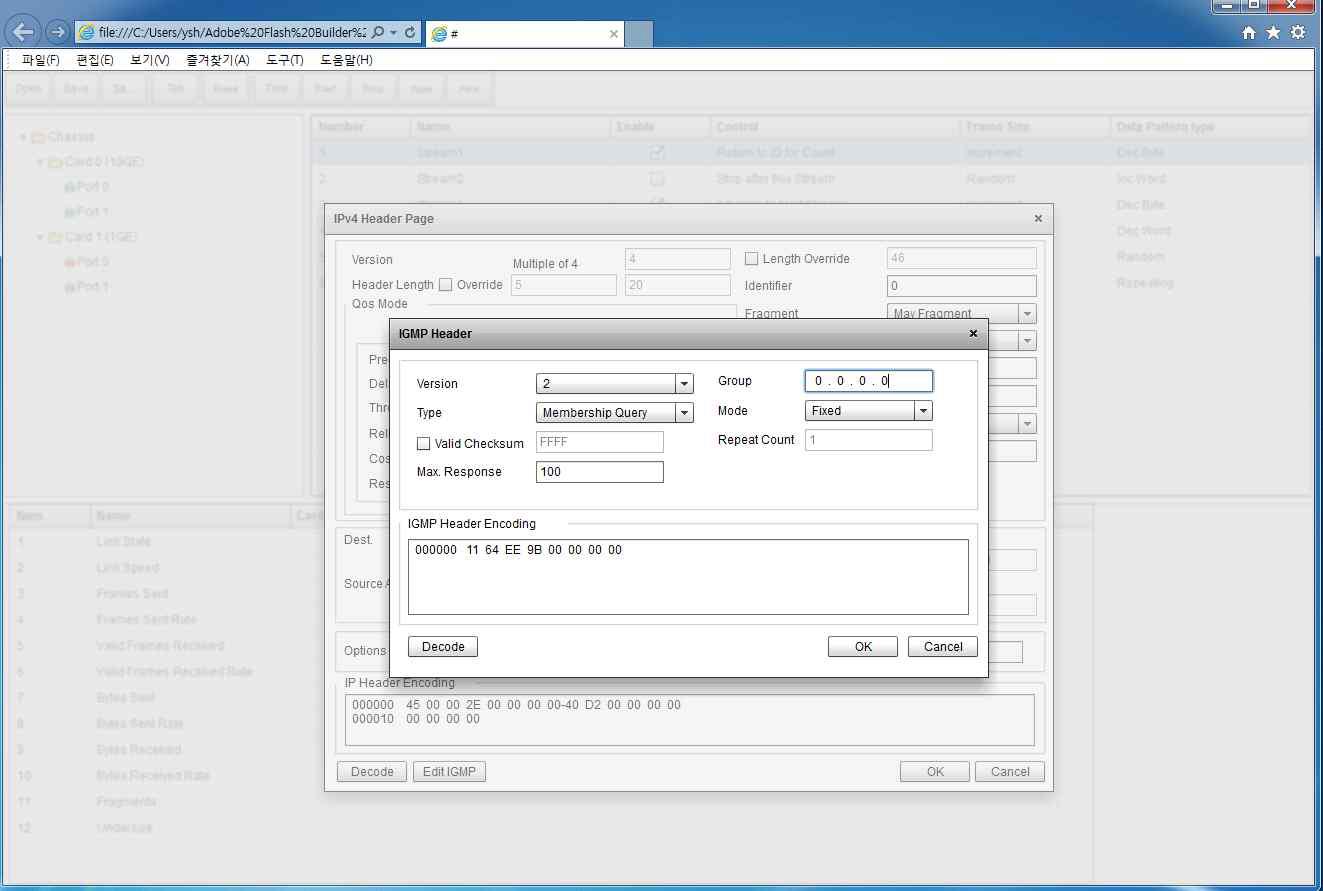Collapse the Chassis tree node
This screenshot has width=1323, height=891.
23,137
